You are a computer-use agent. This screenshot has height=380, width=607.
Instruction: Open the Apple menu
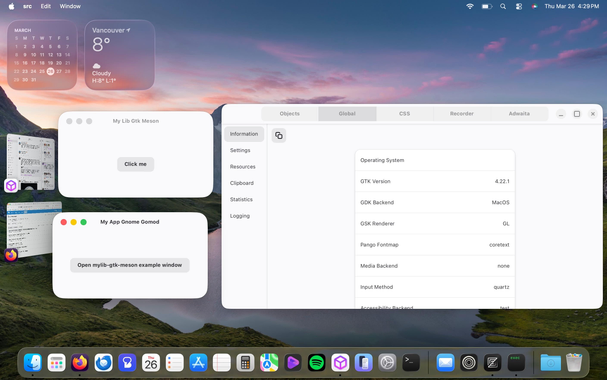pos(12,6)
